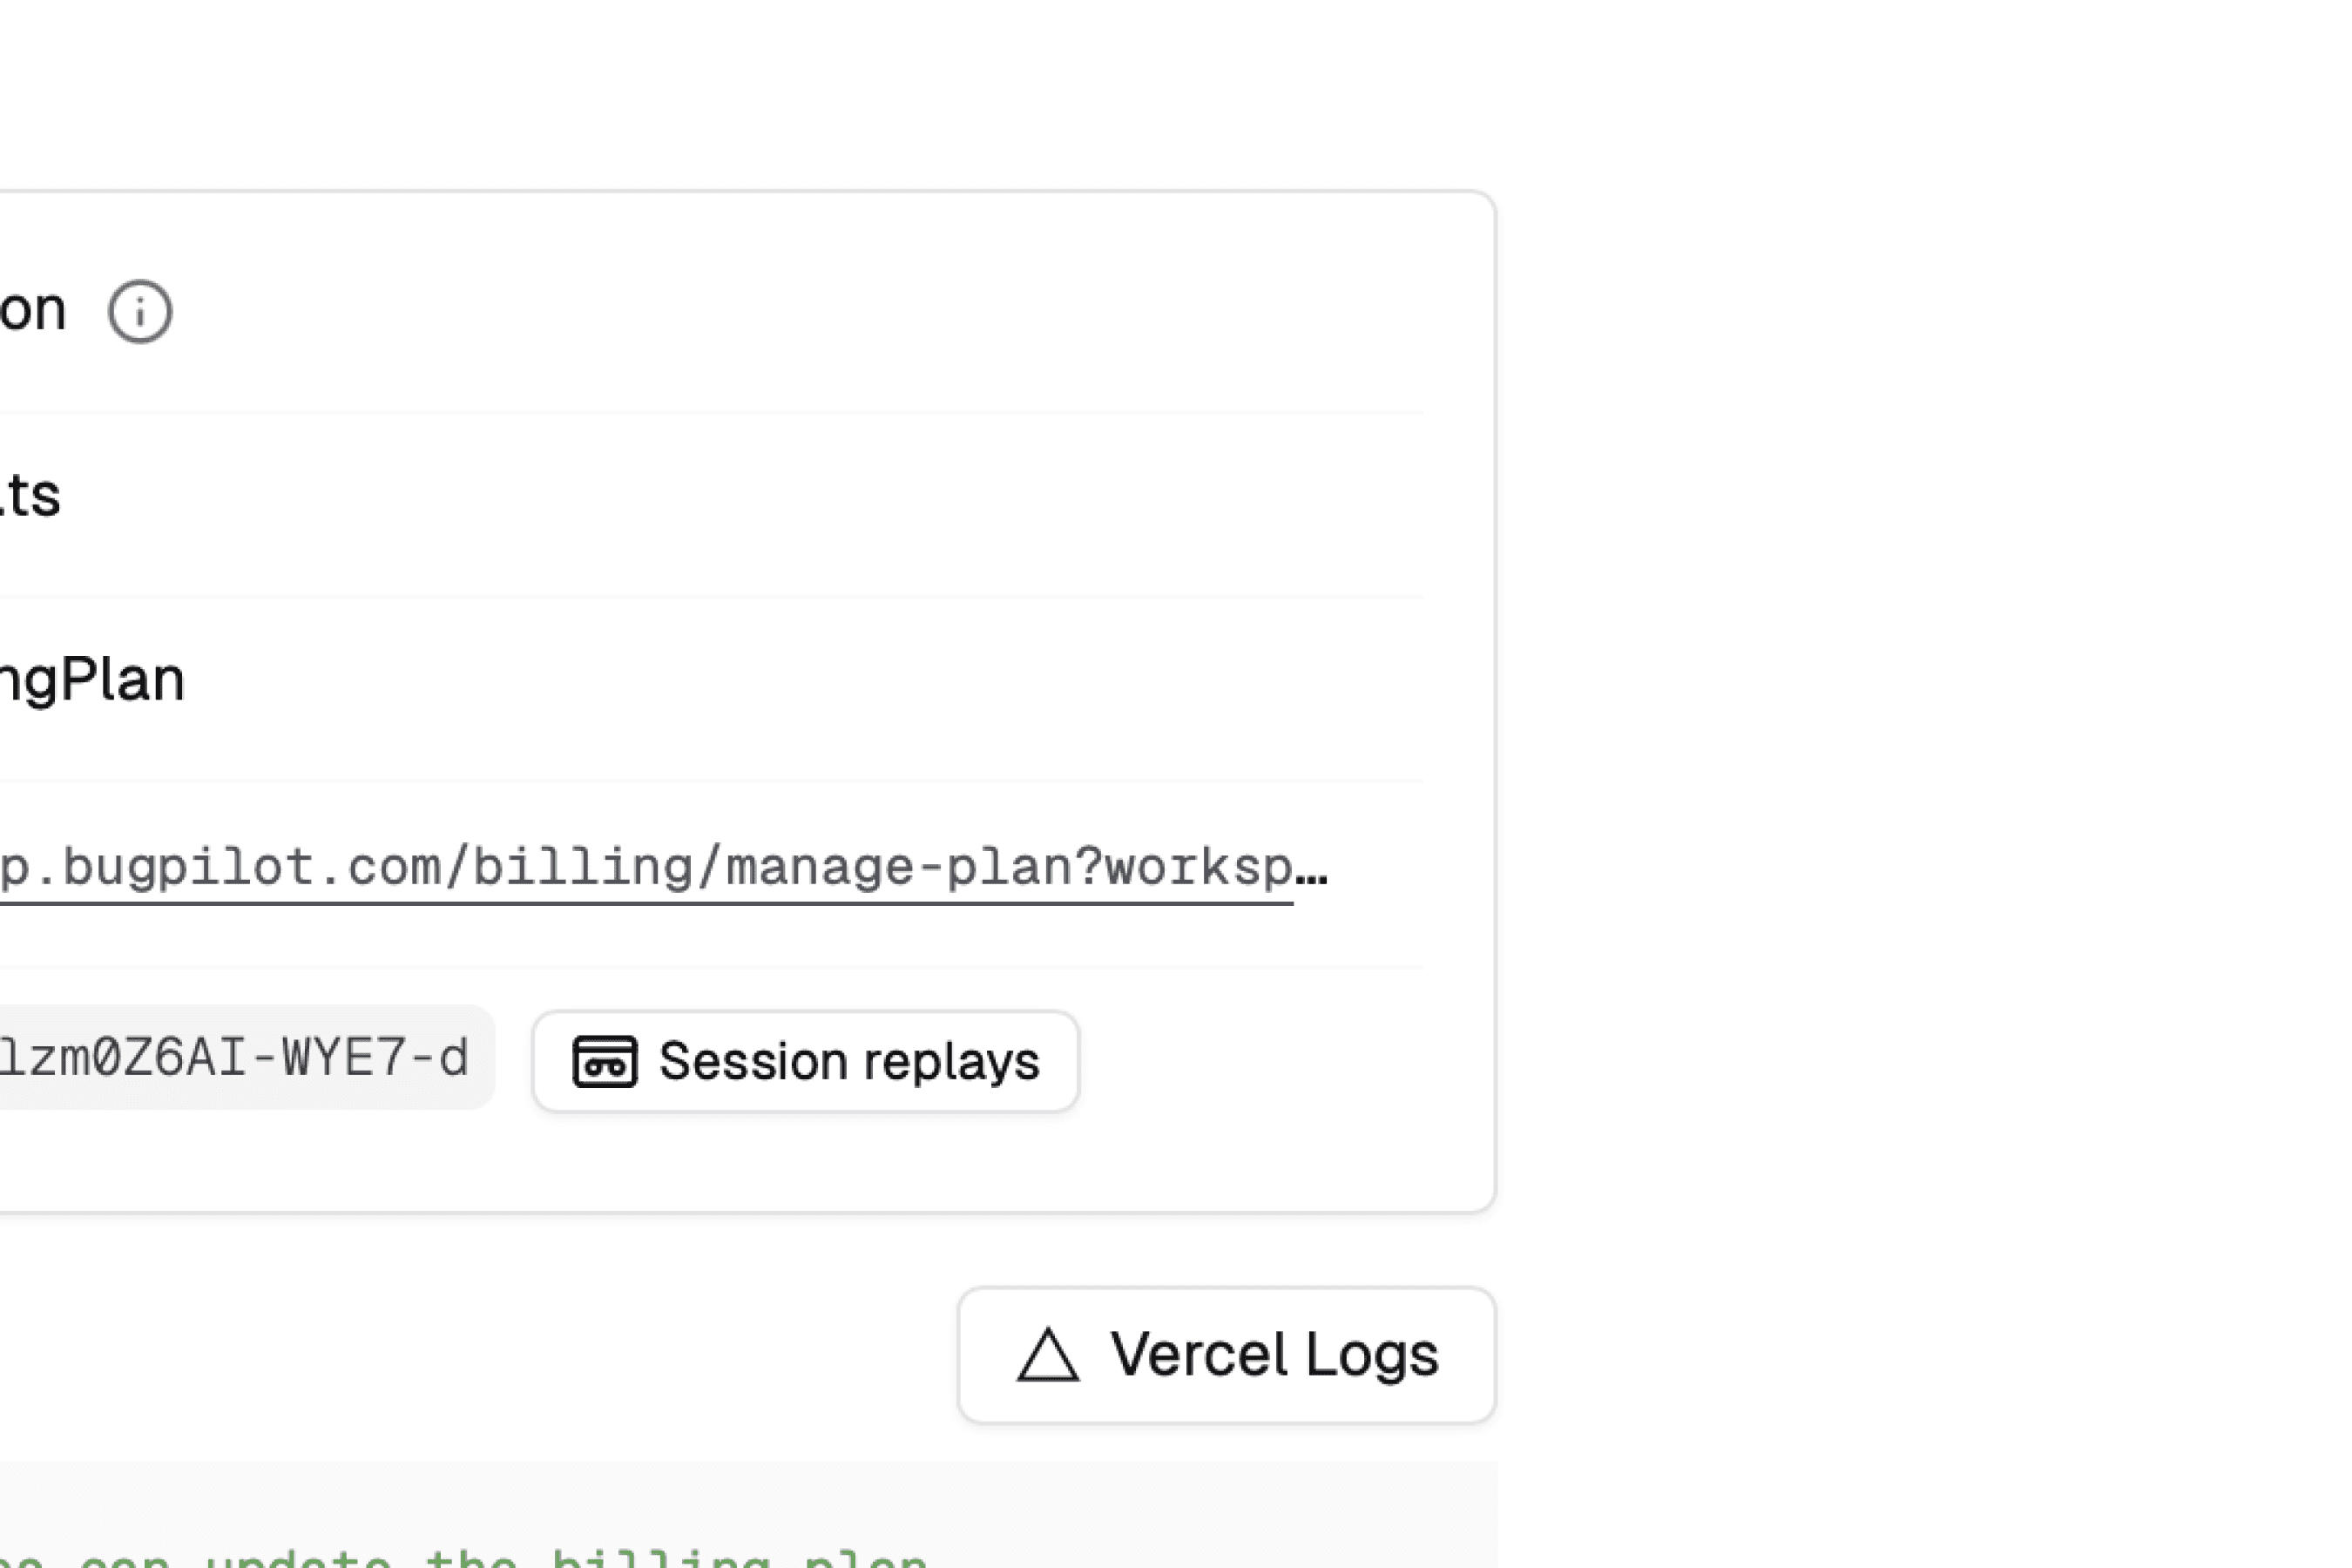Open the Vercel Logs button
Image resolution: width=2352 pixels, height=1568 pixels.
coord(1226,1355)
